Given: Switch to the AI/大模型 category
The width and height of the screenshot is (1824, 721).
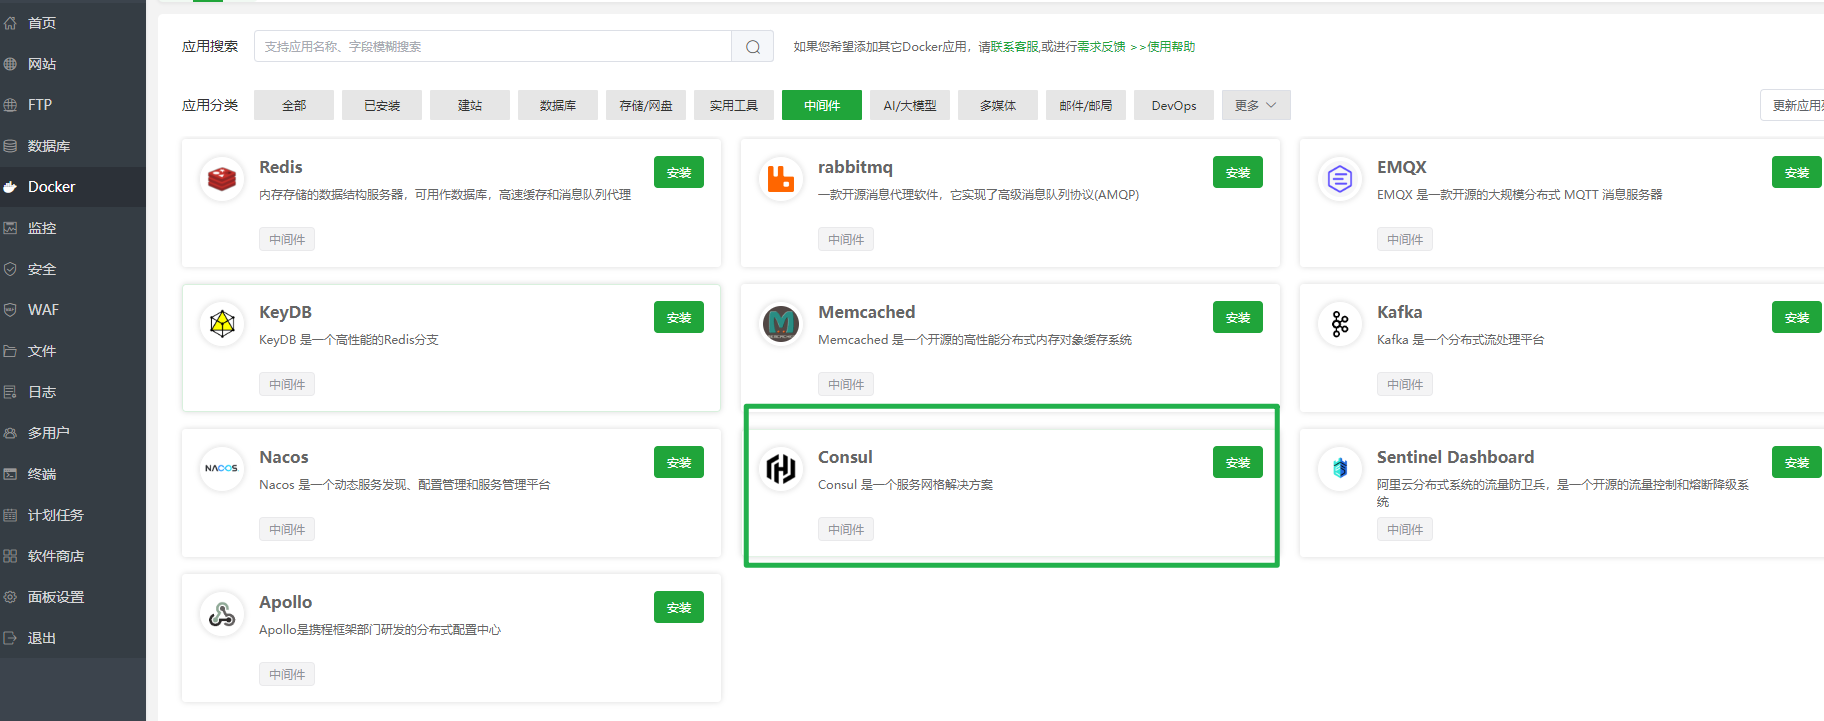Looking at the screenshot, I should 910,105.
